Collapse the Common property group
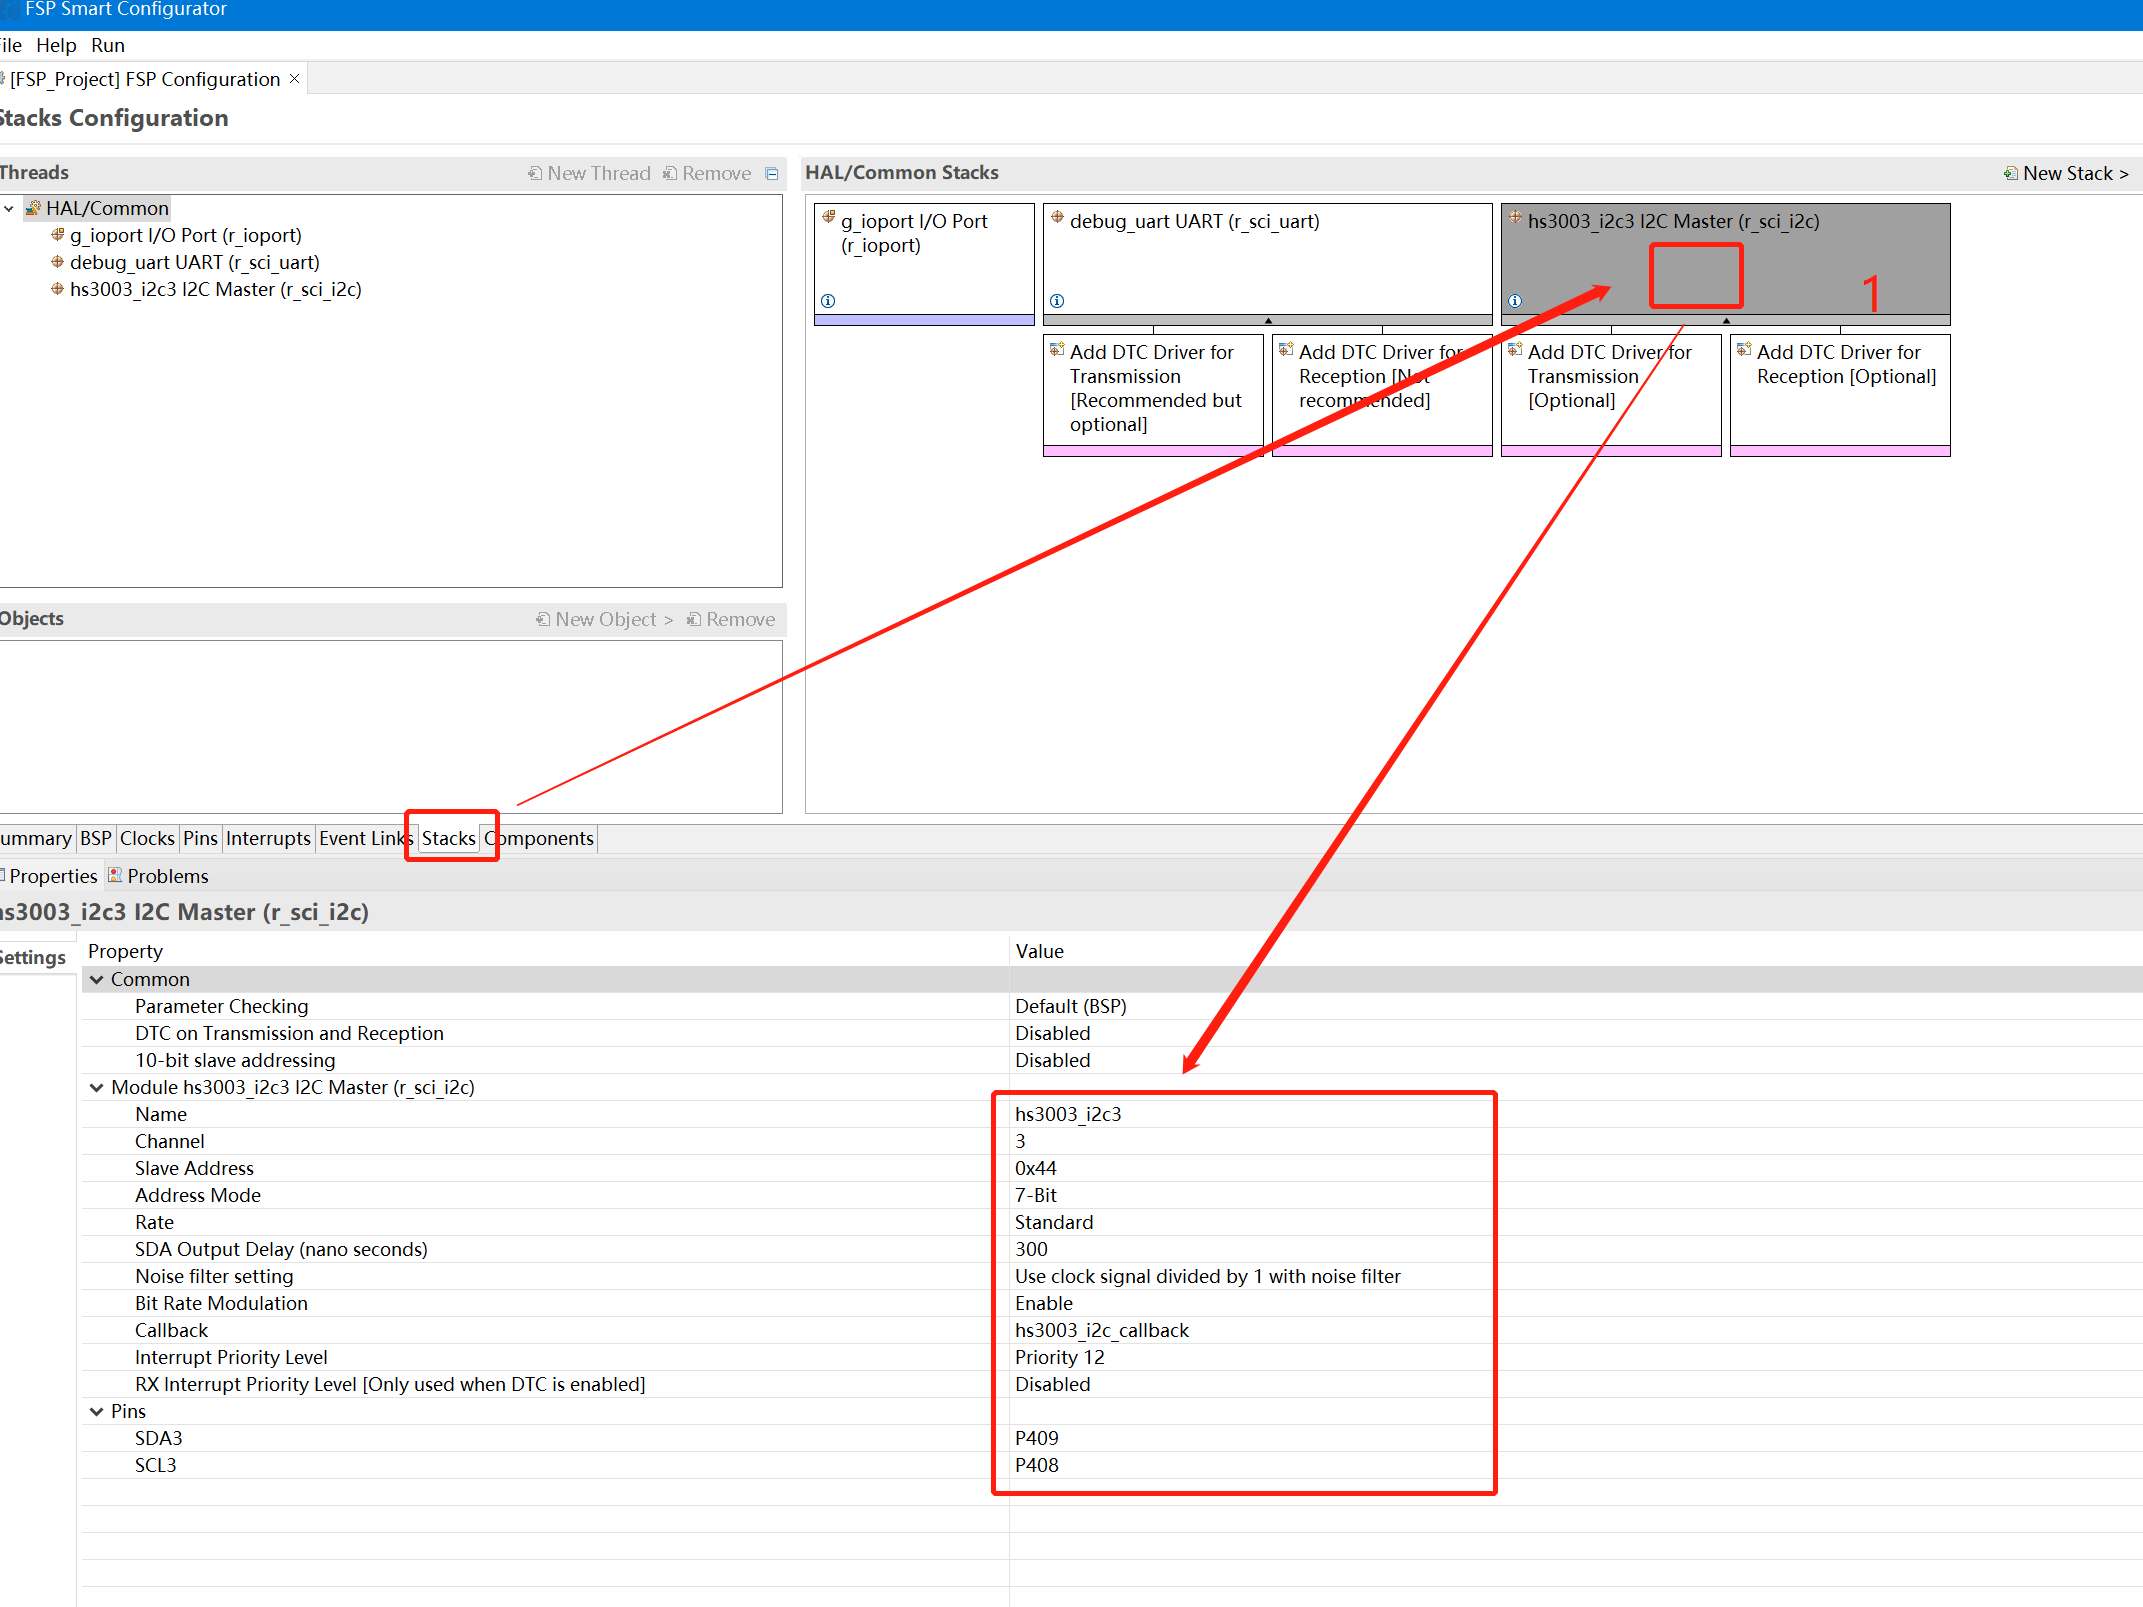The image size is (2143, 1607). point(97,979)
